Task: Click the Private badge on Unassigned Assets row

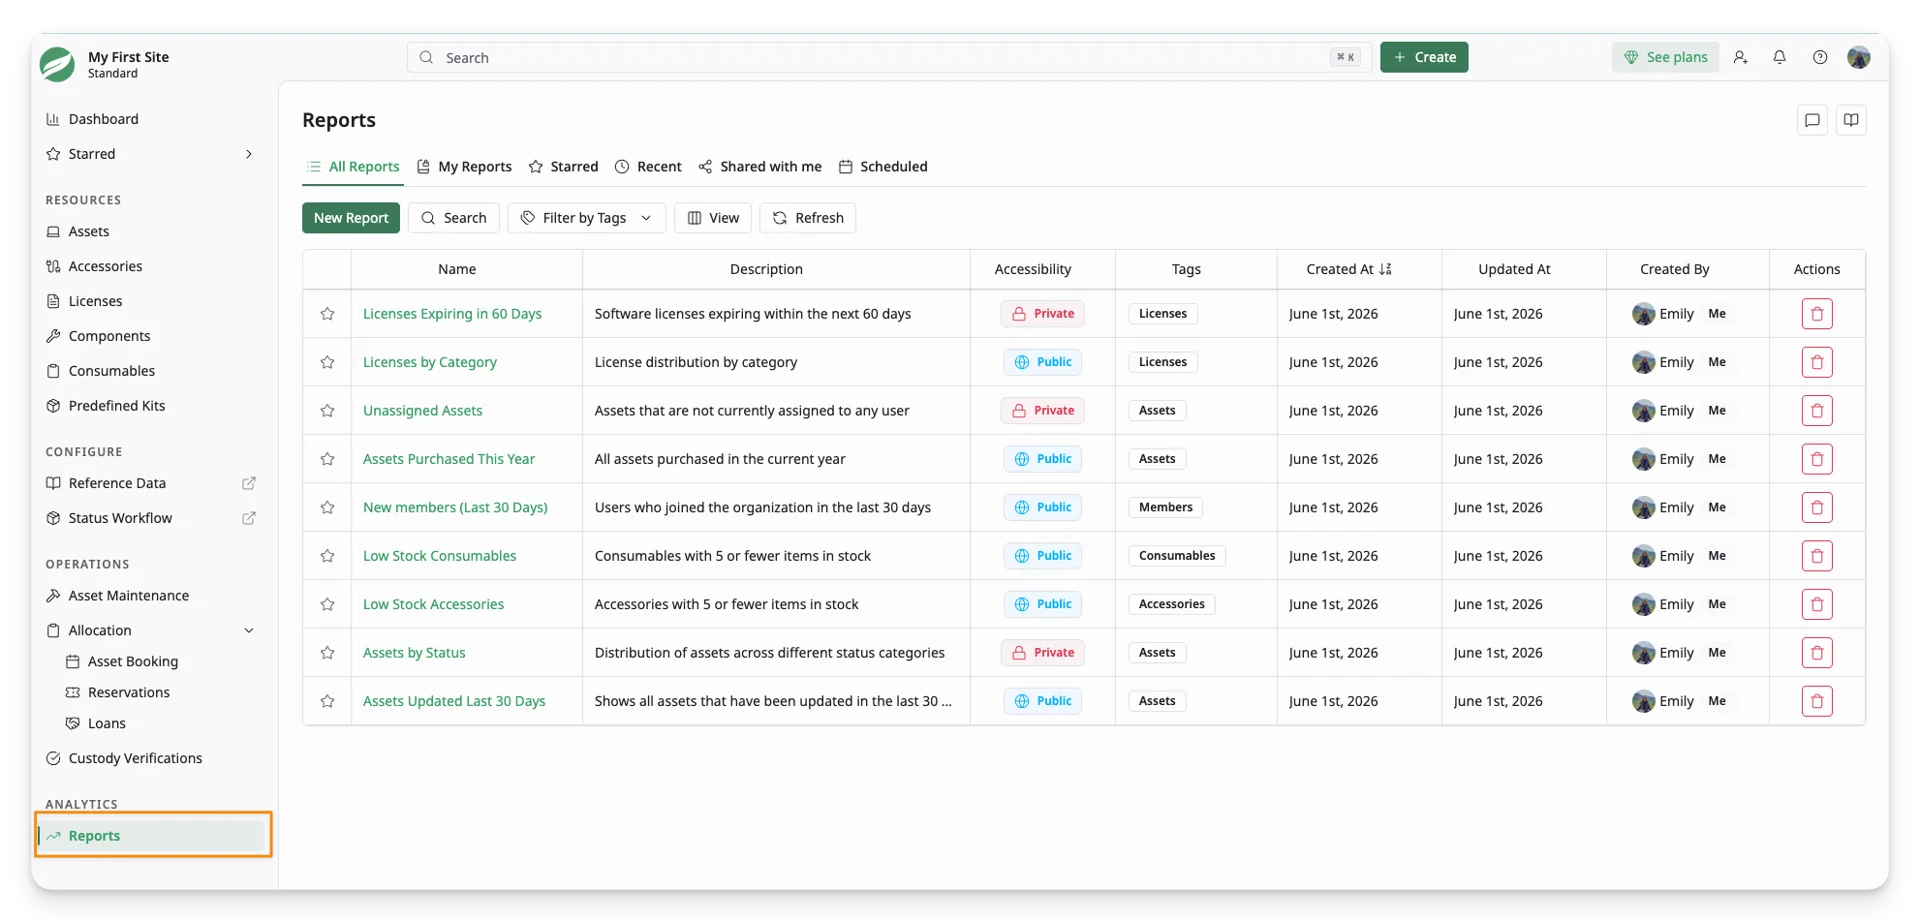Action: point(1043,411)
